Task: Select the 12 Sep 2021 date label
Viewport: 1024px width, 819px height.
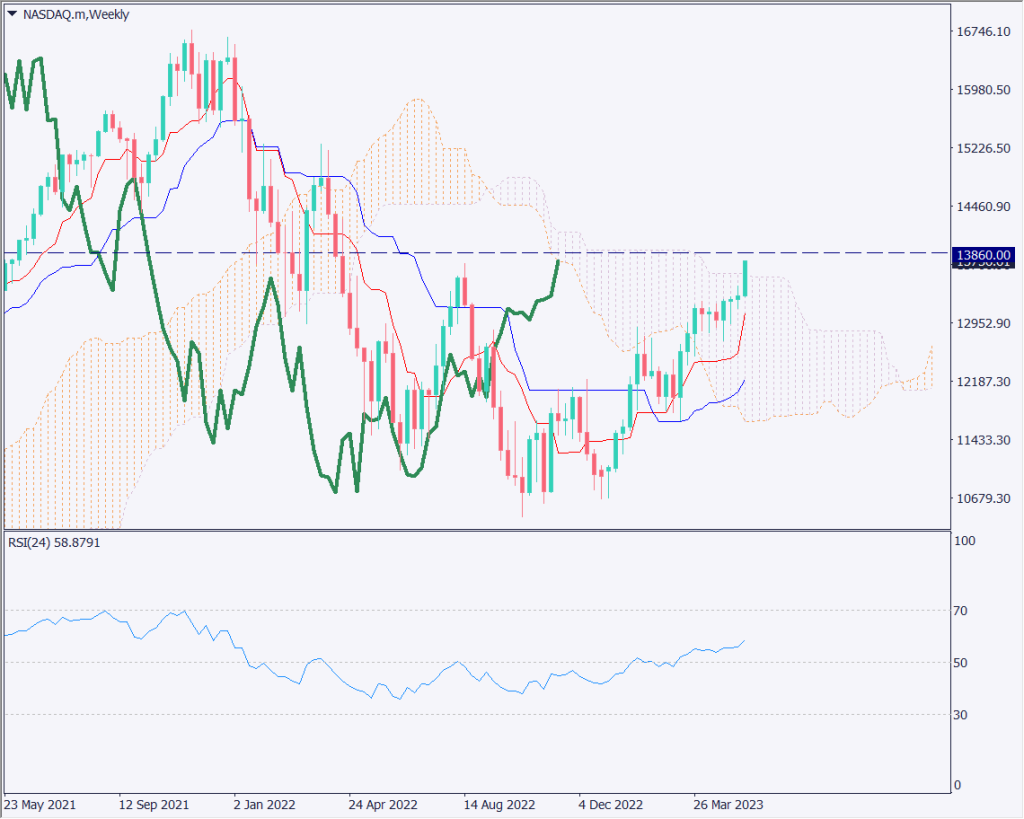Action: point(154,804)
